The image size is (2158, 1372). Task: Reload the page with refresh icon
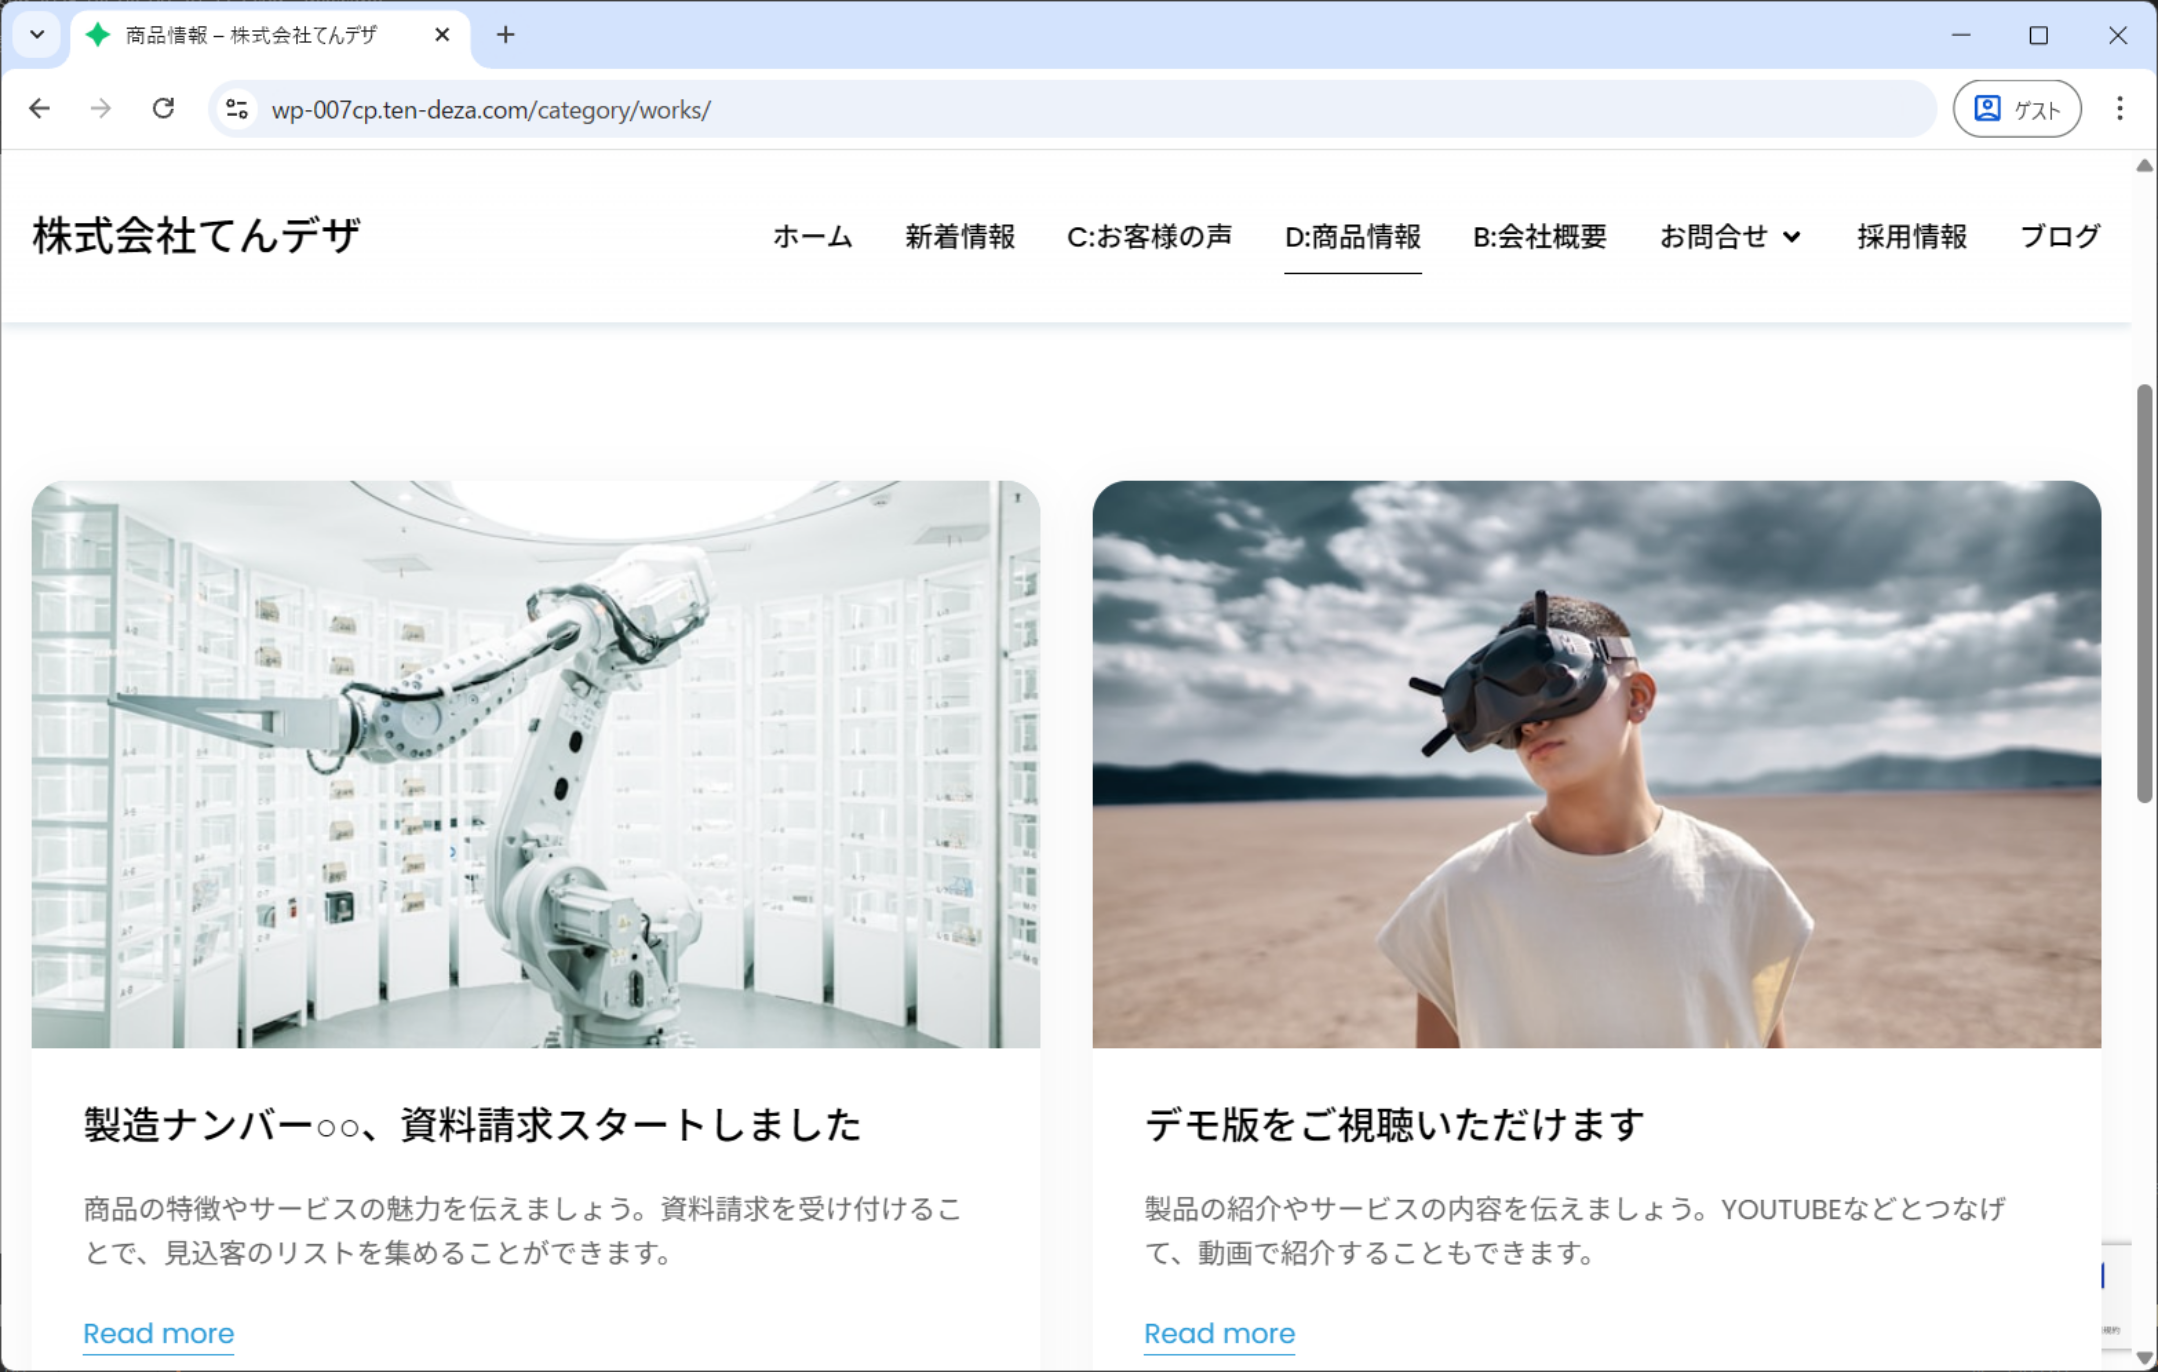pos(163,108)
